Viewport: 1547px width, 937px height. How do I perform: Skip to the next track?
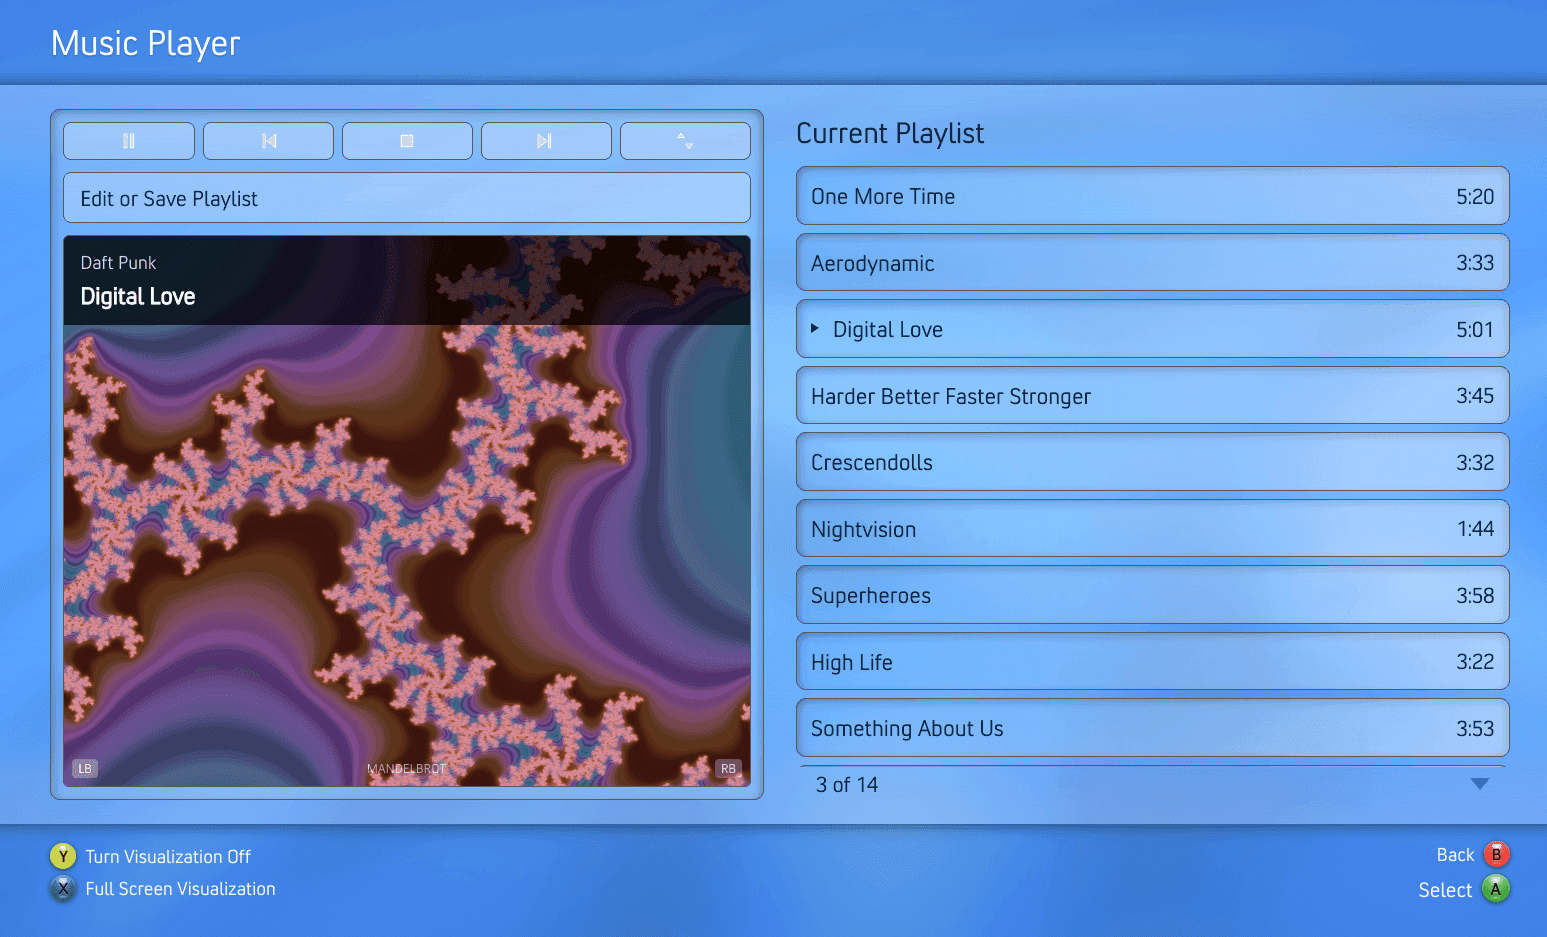point(546,141)
